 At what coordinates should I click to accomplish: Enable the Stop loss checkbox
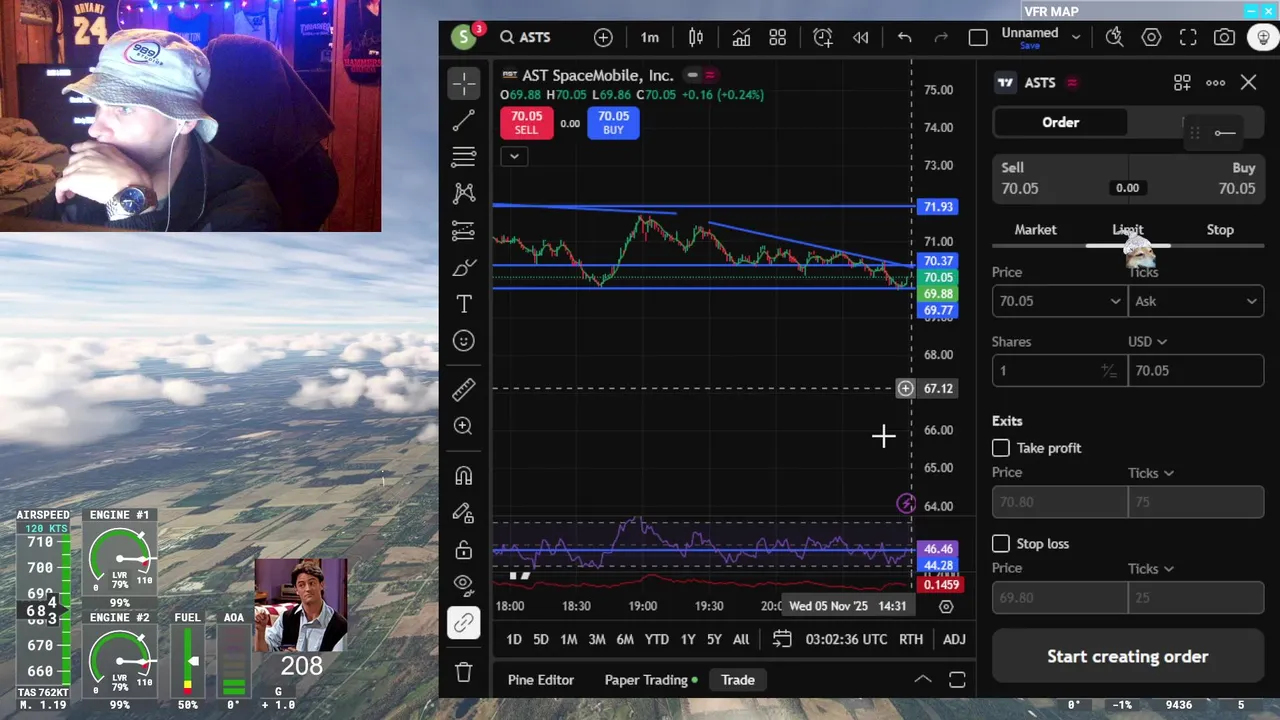point(1001,543)
